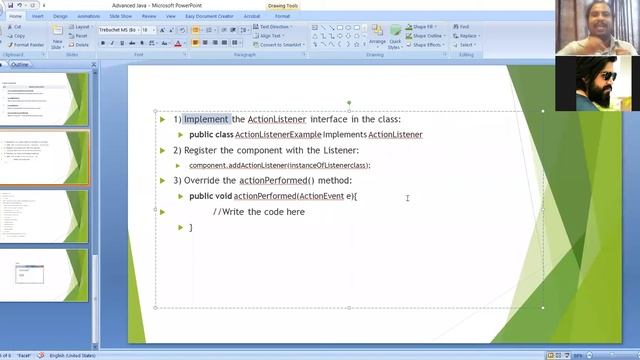The width and height of the screenshot is (640, 360).
Task: Open Convert to SmartArt menu
Action: (279, 44)
